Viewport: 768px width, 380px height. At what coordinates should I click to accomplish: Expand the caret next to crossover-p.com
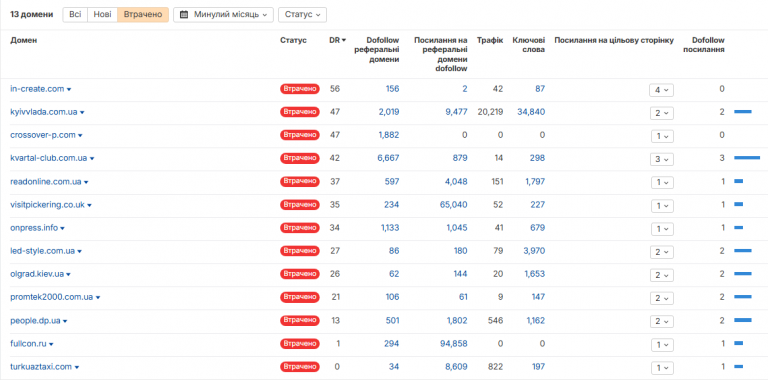pyautogui.click(x=80, y=136)
